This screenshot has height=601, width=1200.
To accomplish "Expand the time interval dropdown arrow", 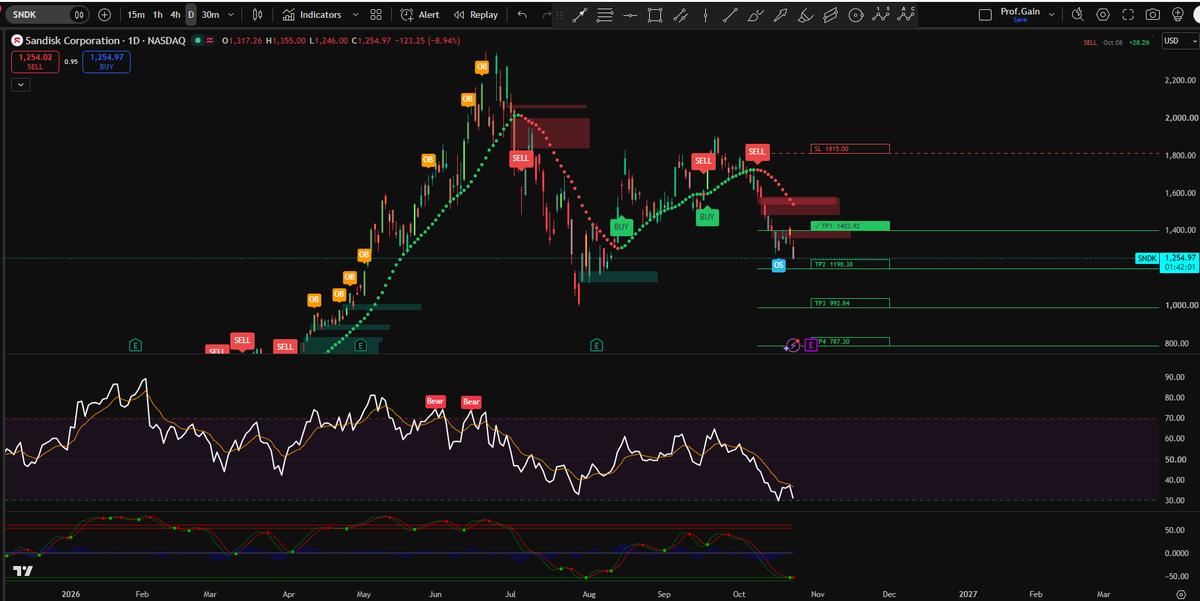I will click(x=231, y=15).
